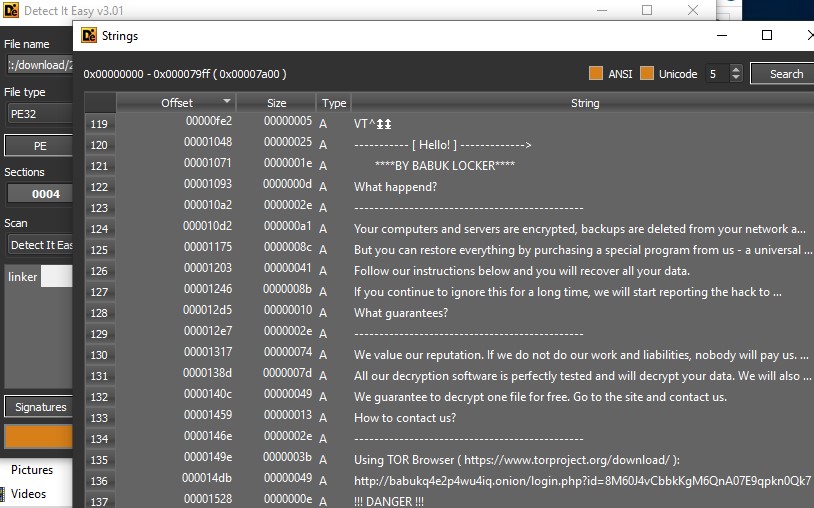Select the babukq4e2p4wu4iq.onion URL string

582,481
